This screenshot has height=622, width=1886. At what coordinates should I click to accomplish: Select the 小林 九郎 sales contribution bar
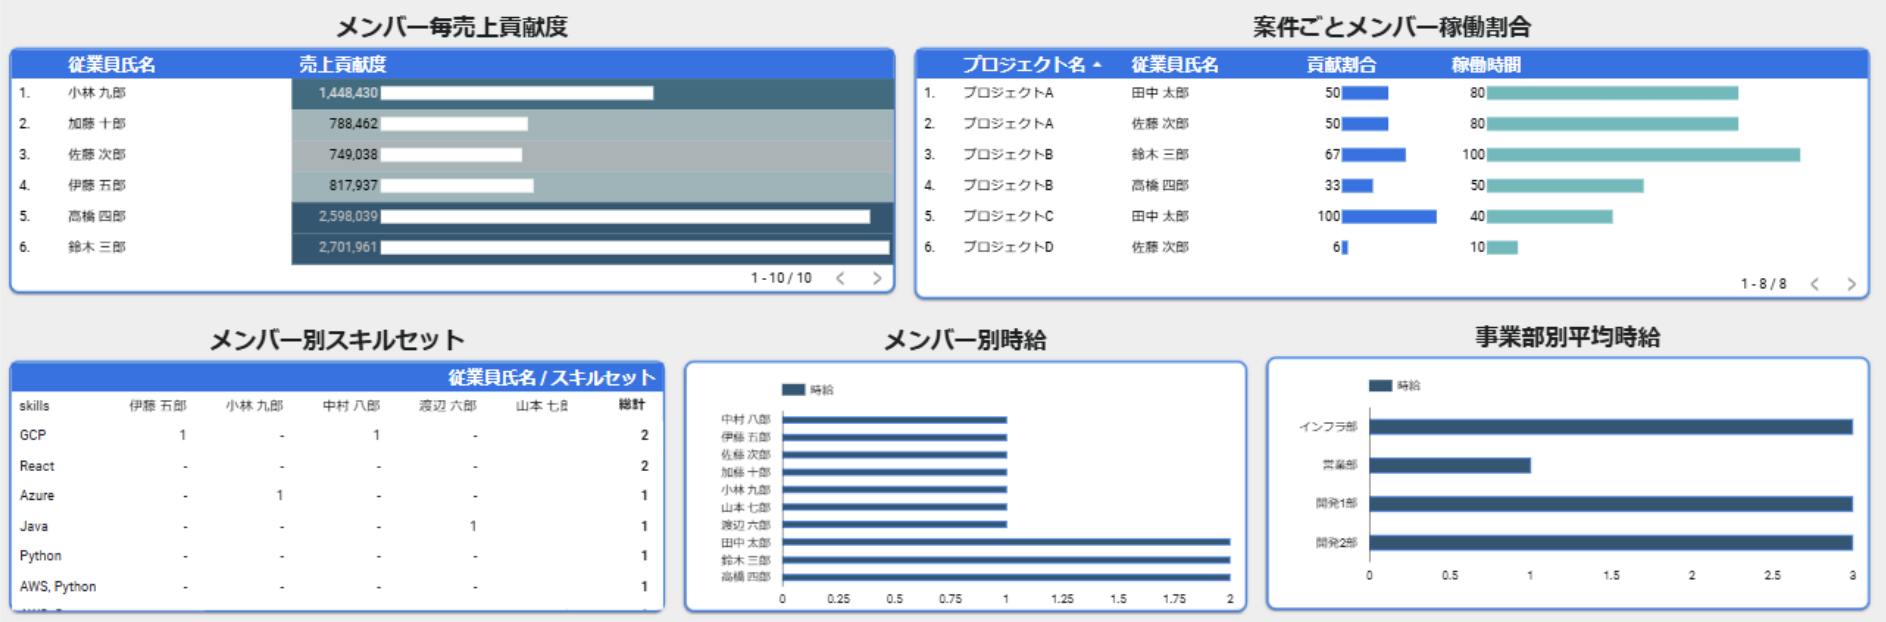pos(516,93)
